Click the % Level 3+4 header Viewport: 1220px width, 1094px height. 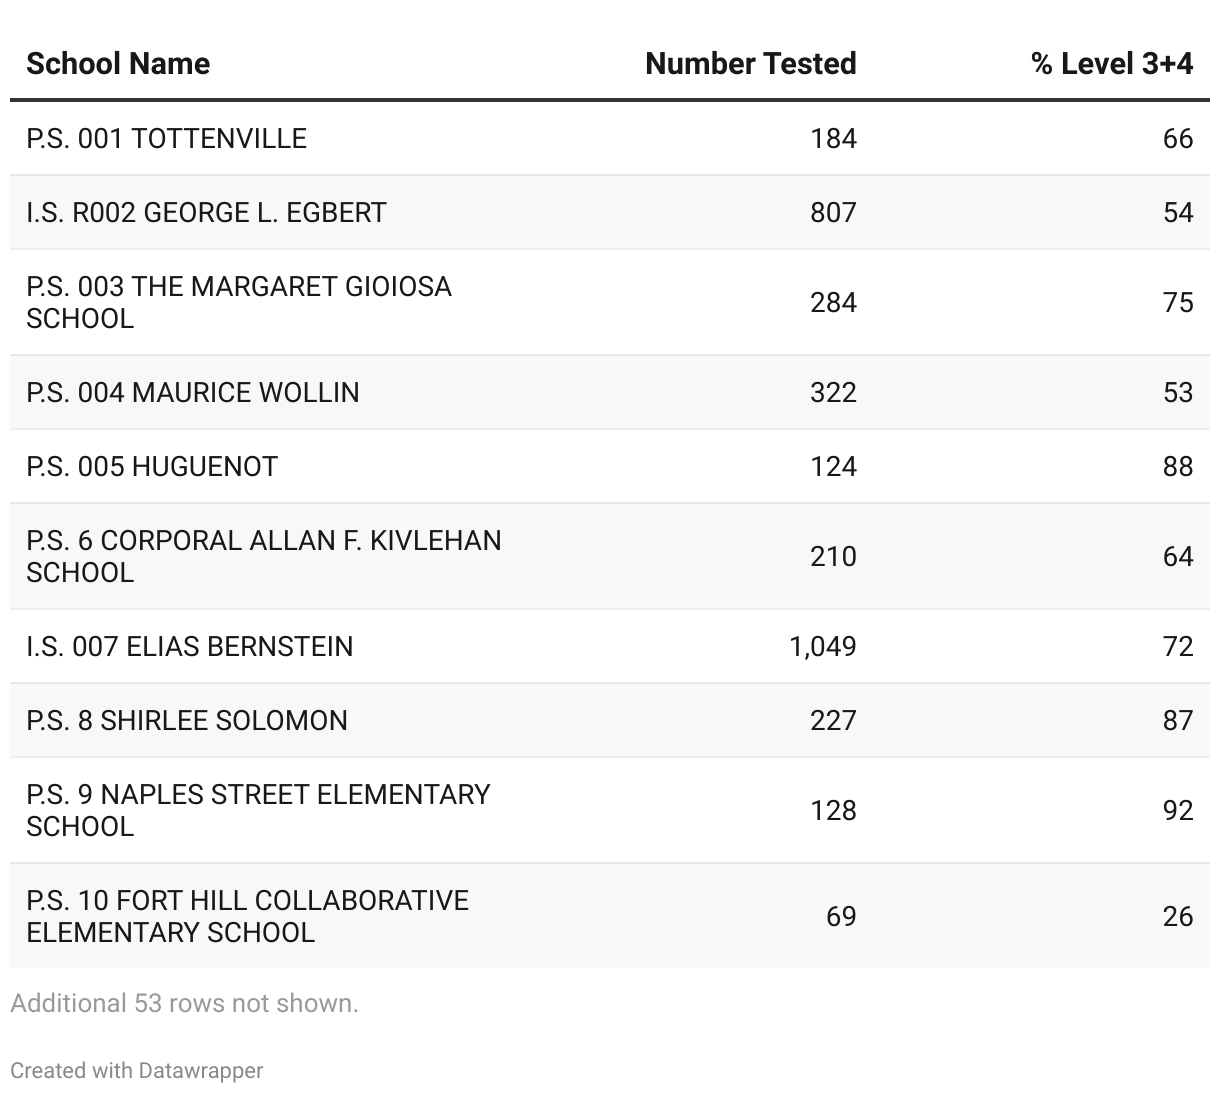(x=1111, y=64)
